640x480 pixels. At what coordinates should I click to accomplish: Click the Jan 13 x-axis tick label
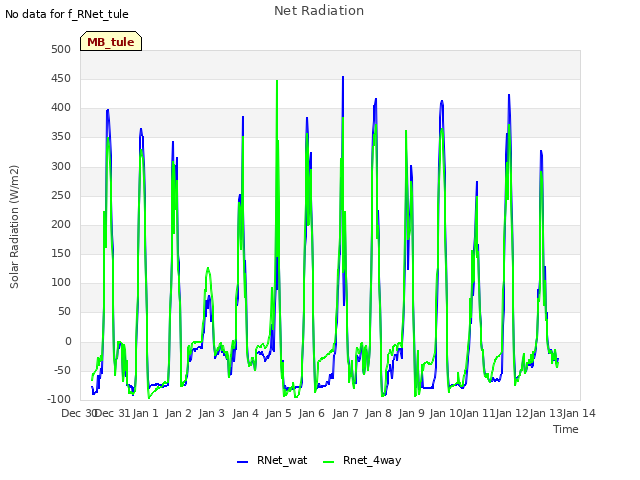click(546, 413)
